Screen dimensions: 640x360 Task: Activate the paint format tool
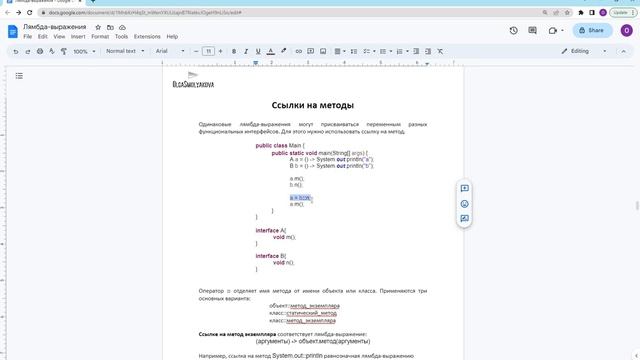[64, 51]
